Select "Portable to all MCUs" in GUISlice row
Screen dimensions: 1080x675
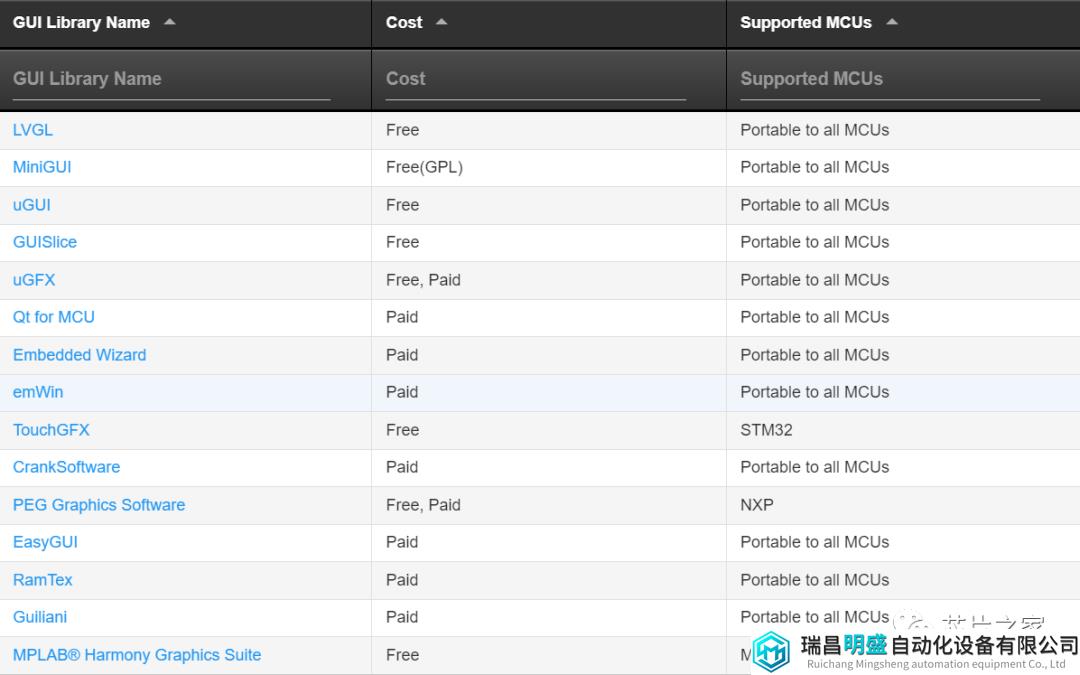814,242
